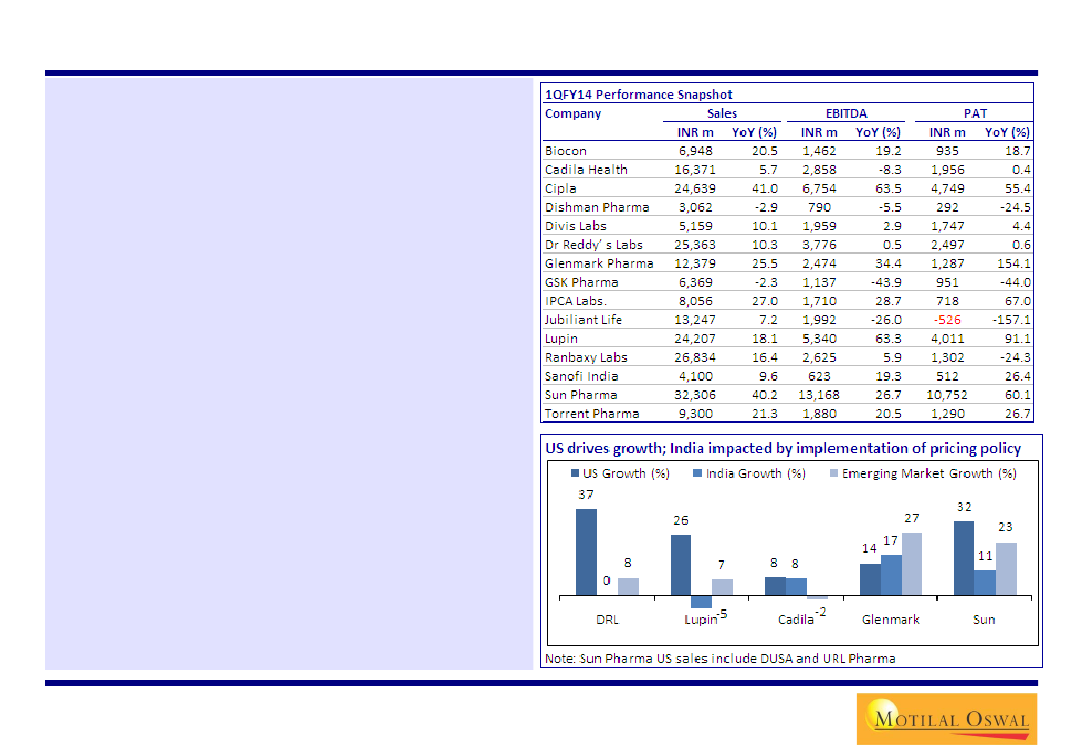
Task: Click the Cadila axis label on chart
Action: click(796, 619)
